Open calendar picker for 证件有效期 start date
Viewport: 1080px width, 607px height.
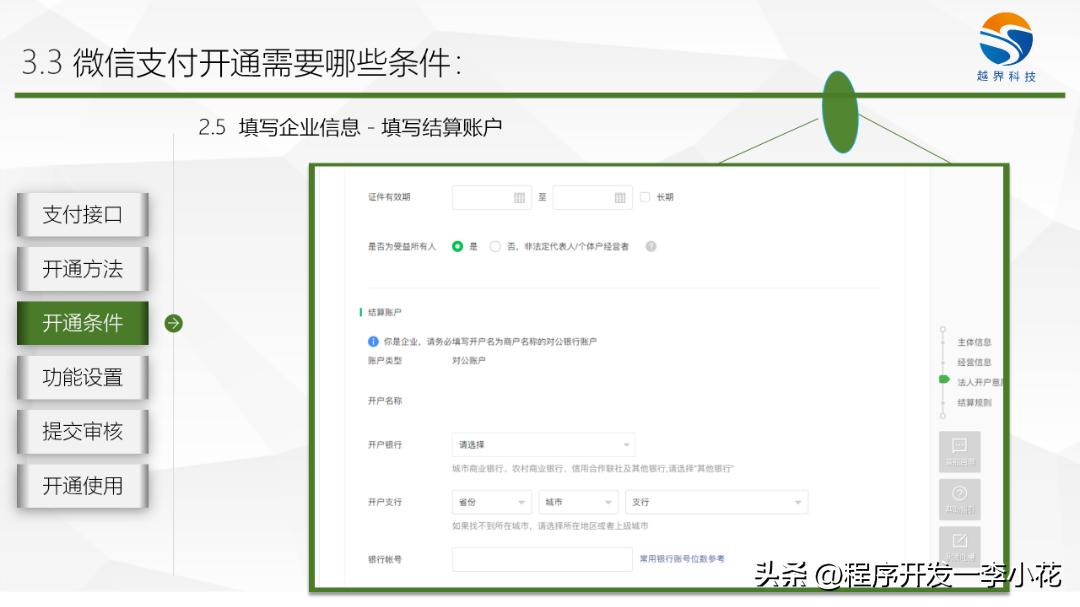click(x=520, y=196)
